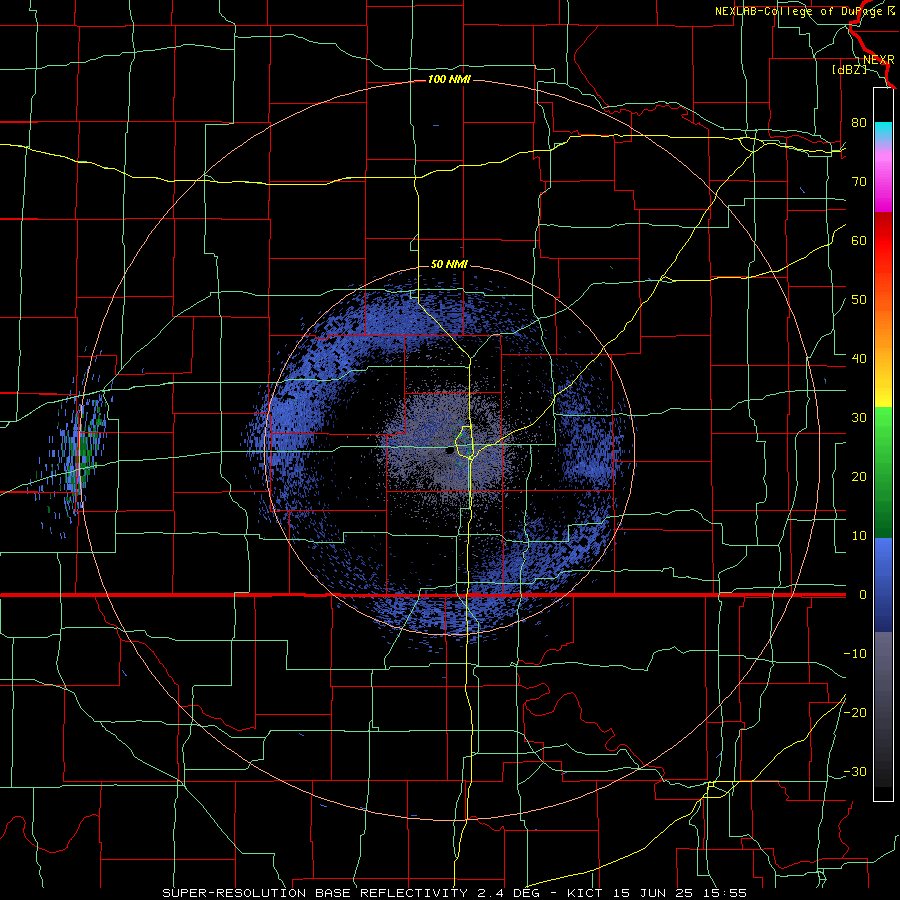This screenshot has height=900, width=900.
Task: Click the -10 dBZ scale label
Action: (x=855, y=654)
